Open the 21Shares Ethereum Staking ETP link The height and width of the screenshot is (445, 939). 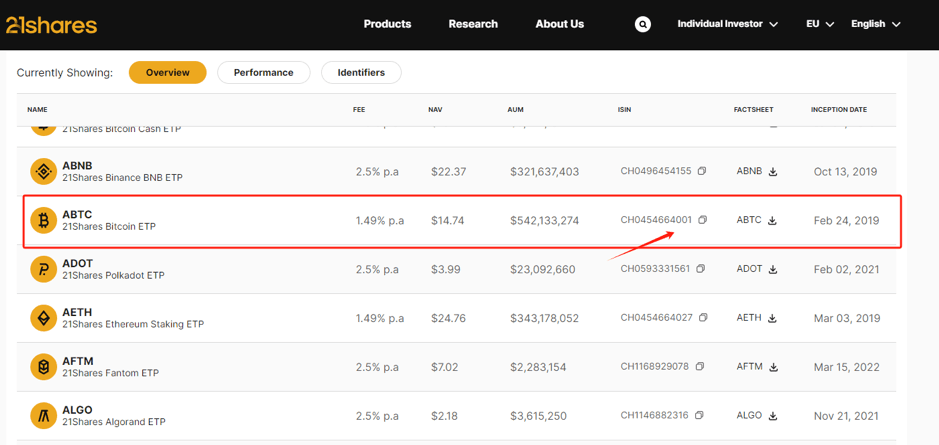(132, 324)
